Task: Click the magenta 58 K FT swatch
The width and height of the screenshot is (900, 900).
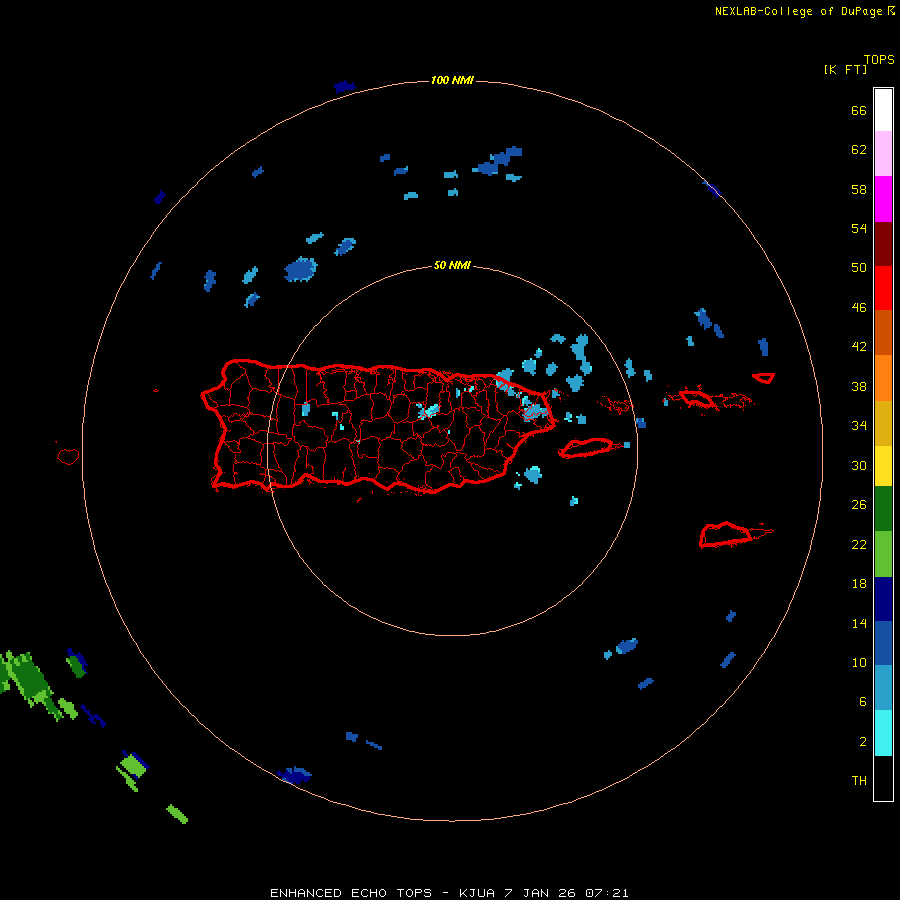Action: pyautogui.click(x=883, y=199)
